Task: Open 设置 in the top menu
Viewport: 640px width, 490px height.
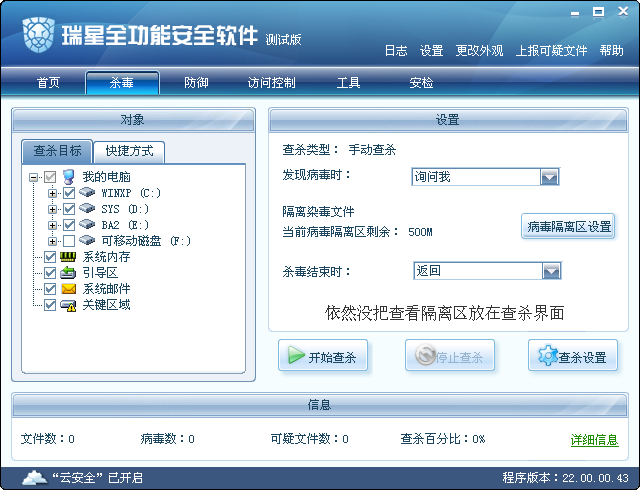Action: [431, 51]
